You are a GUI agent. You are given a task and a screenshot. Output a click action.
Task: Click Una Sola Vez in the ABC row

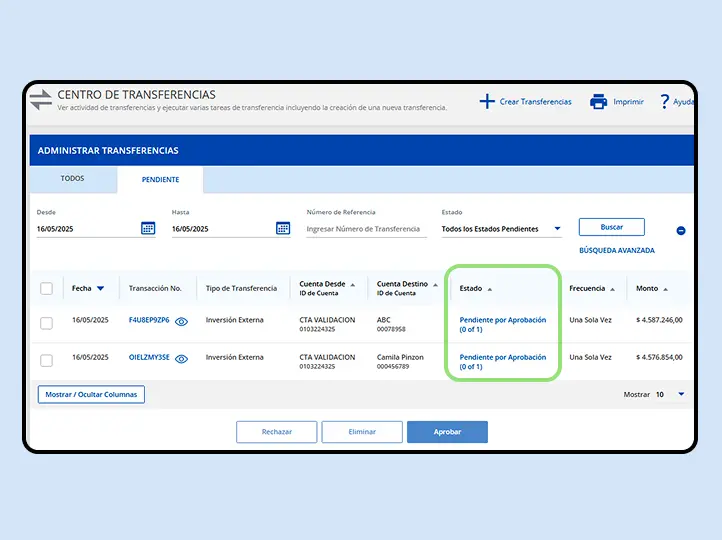pyautogui.click(x=590, y=320)
